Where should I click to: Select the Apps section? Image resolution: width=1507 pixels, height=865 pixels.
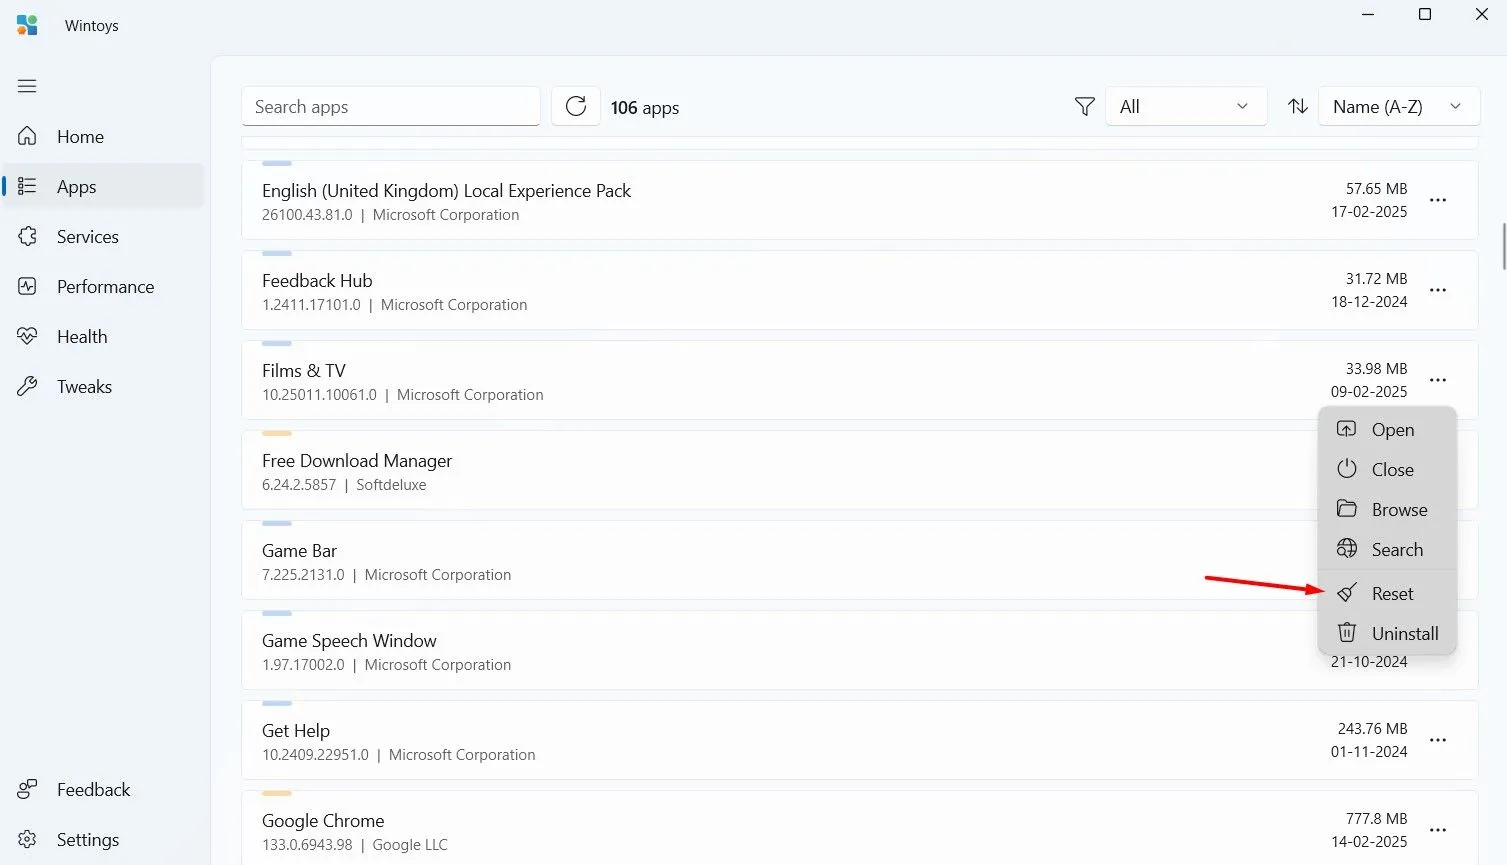(x=103, y=187)
